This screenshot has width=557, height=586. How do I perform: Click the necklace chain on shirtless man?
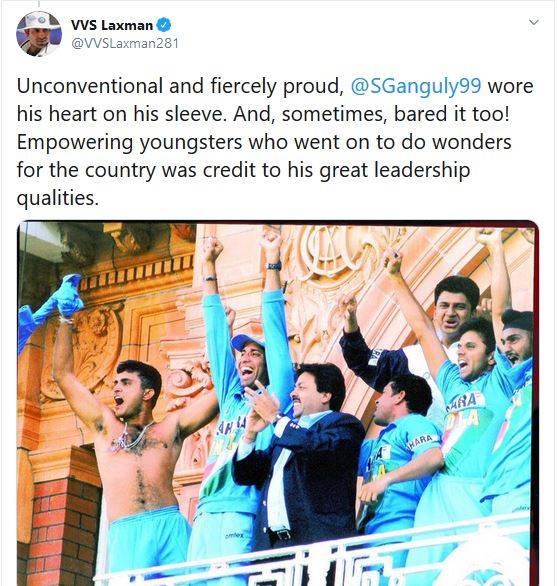click(133, 437)
